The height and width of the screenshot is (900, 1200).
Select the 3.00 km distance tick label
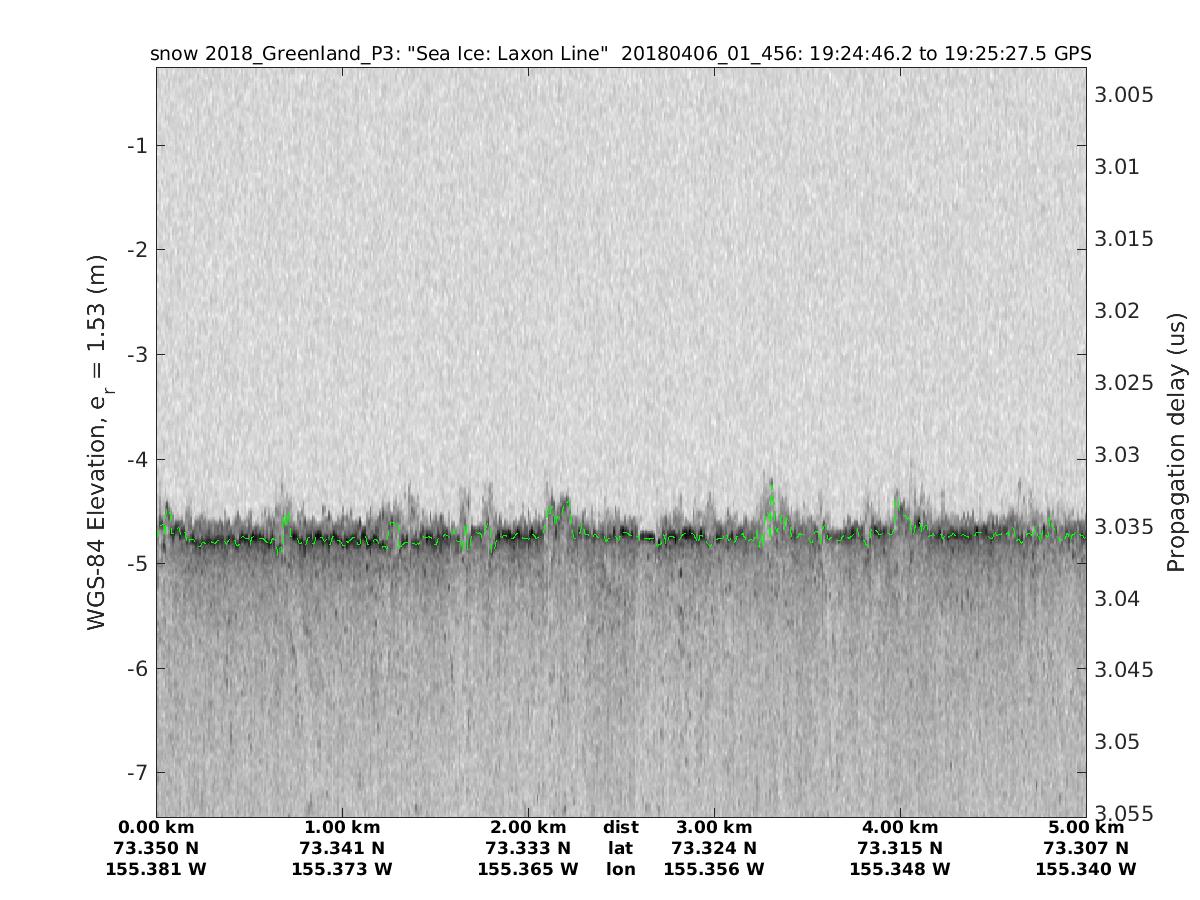tap(714, 827)
